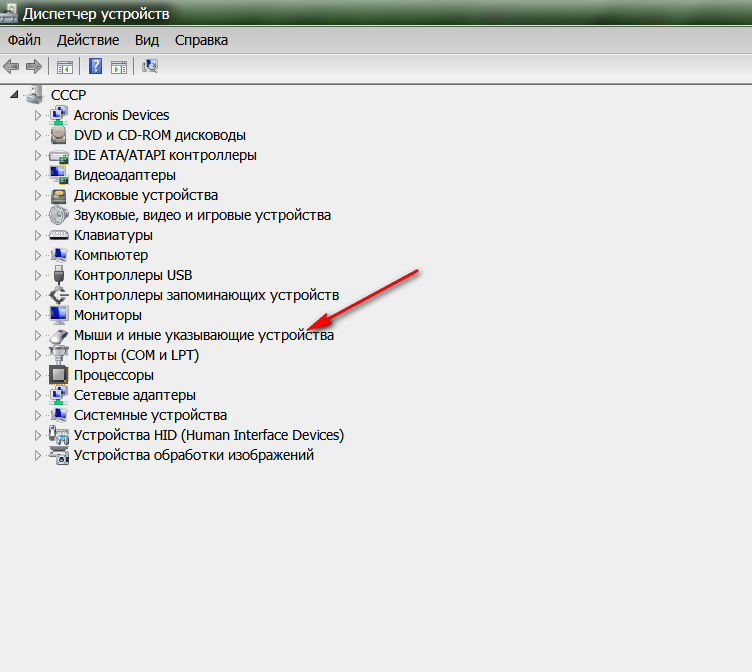Collapse the СССР root node
This screenshot has width=752, height=672.
click(14, 94)
